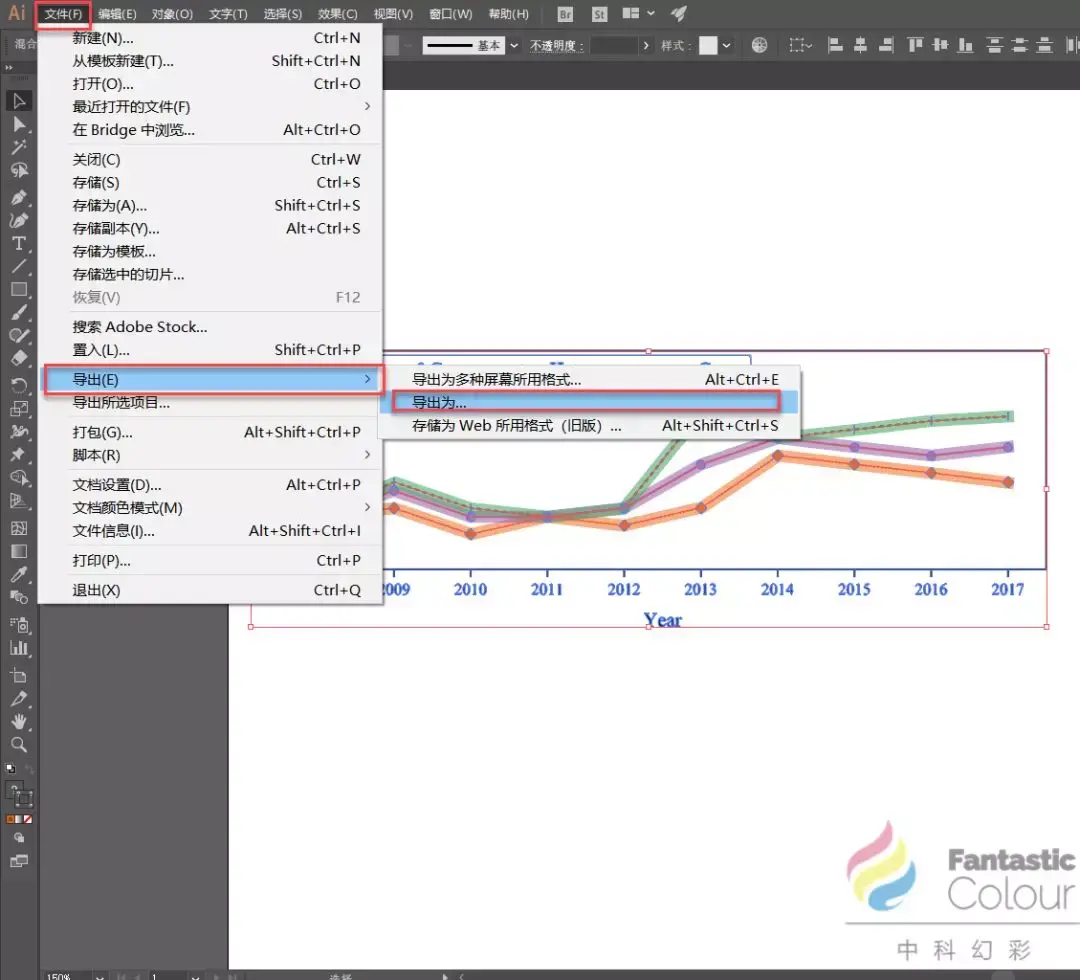
Task: Expand the opacity 不透明度 arrow
Action: (x=645, y=45)
